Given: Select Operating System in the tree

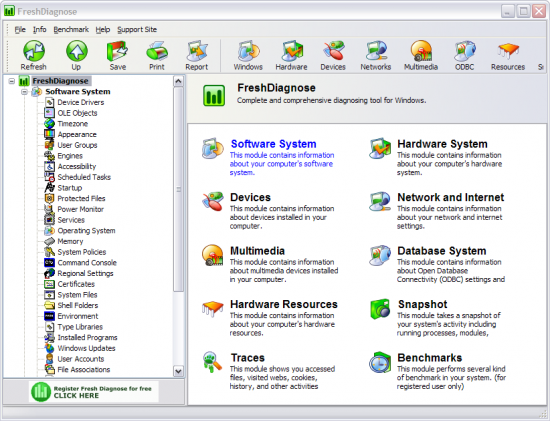Looking at the screenshot, I should click(86, 231).
